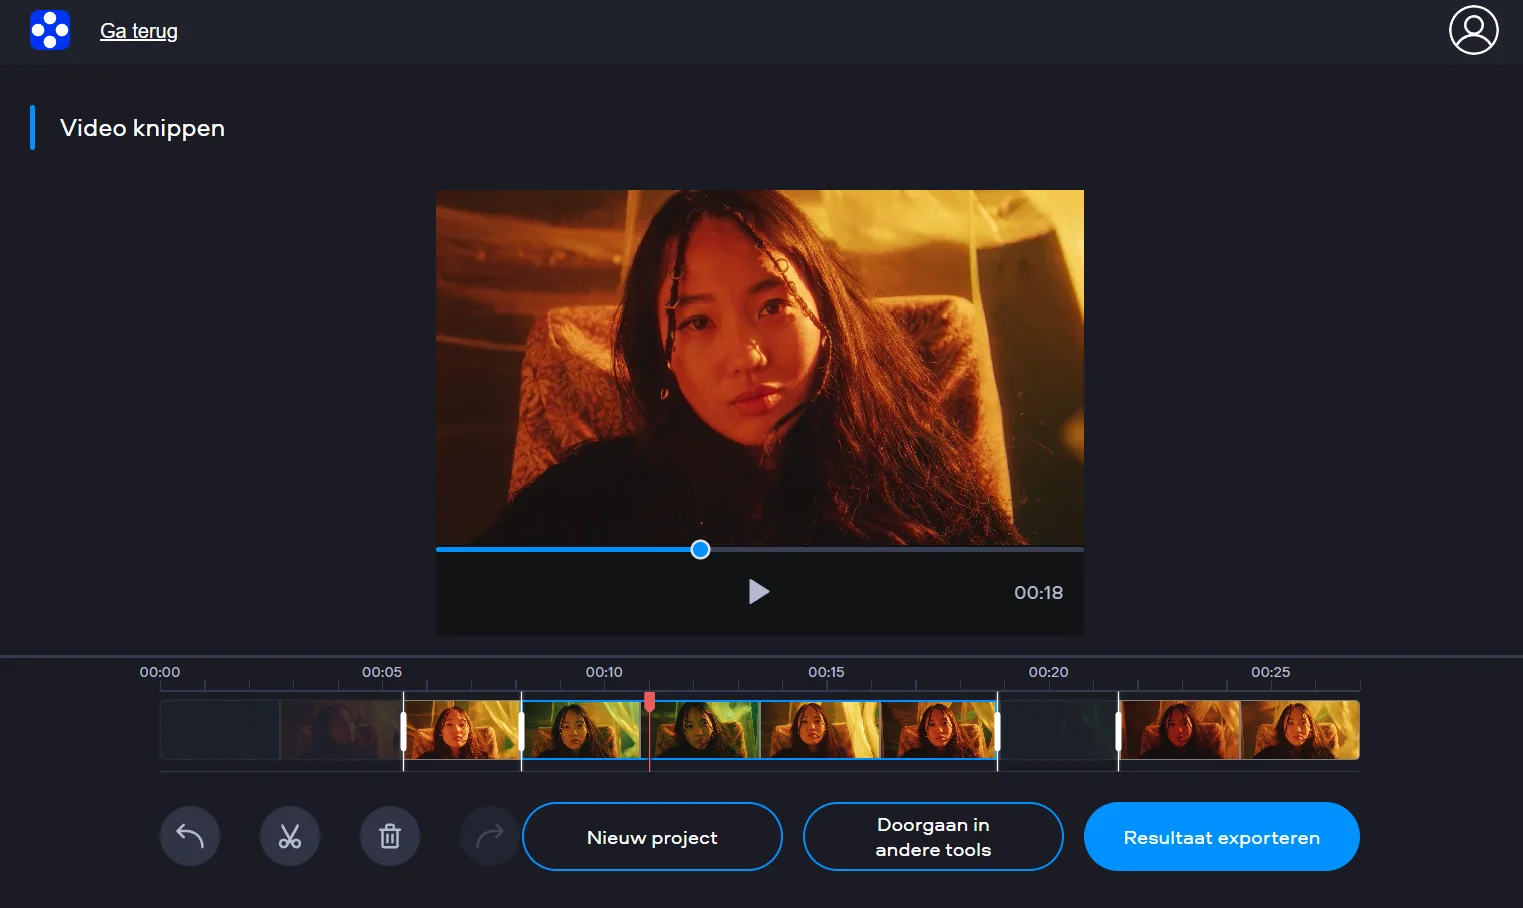Play the video preview
1523x908 pixels.
[x=759, y=592]
